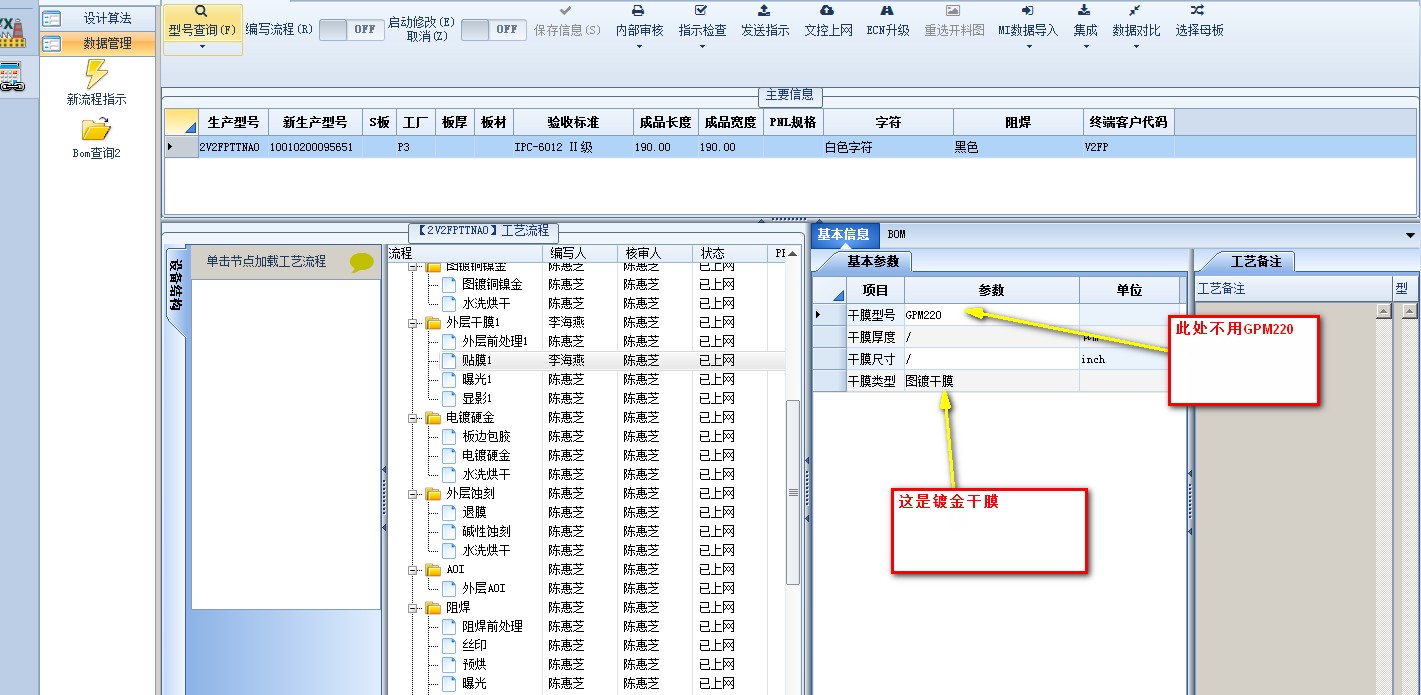
Task: Click the 图镀干膜 value cell
Action: pos(991,381)
